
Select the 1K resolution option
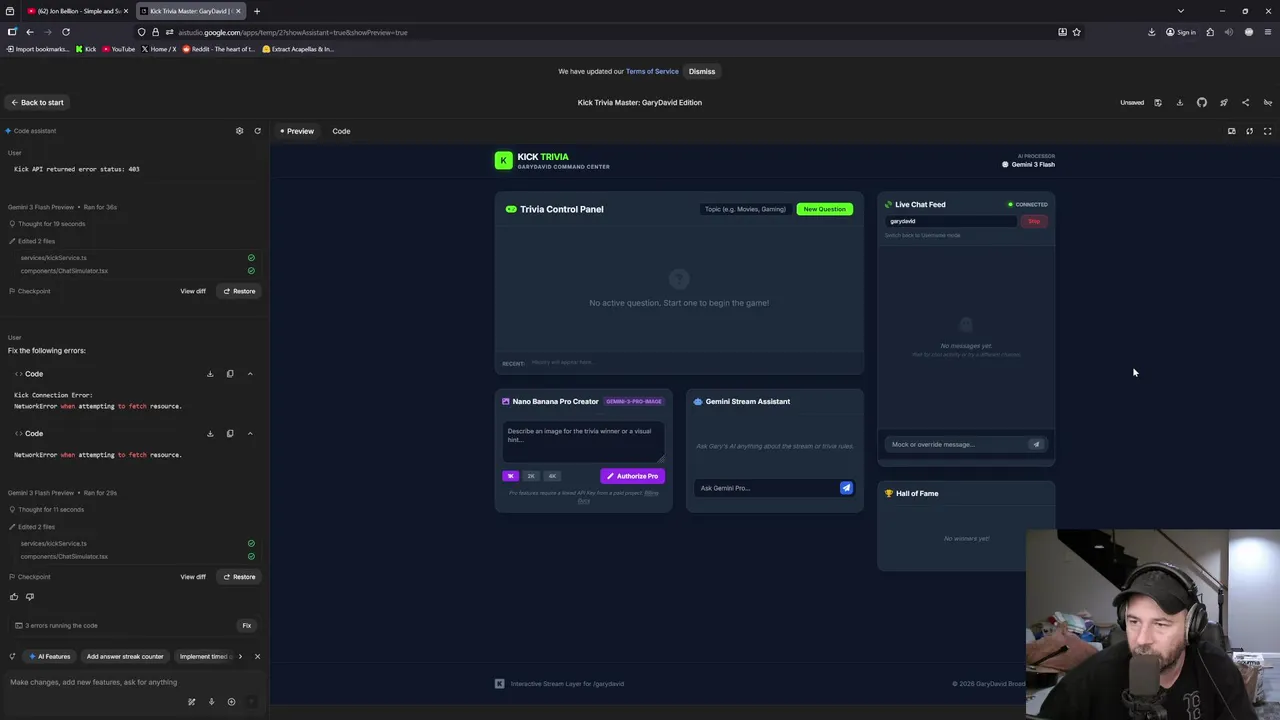click(511, 476)
